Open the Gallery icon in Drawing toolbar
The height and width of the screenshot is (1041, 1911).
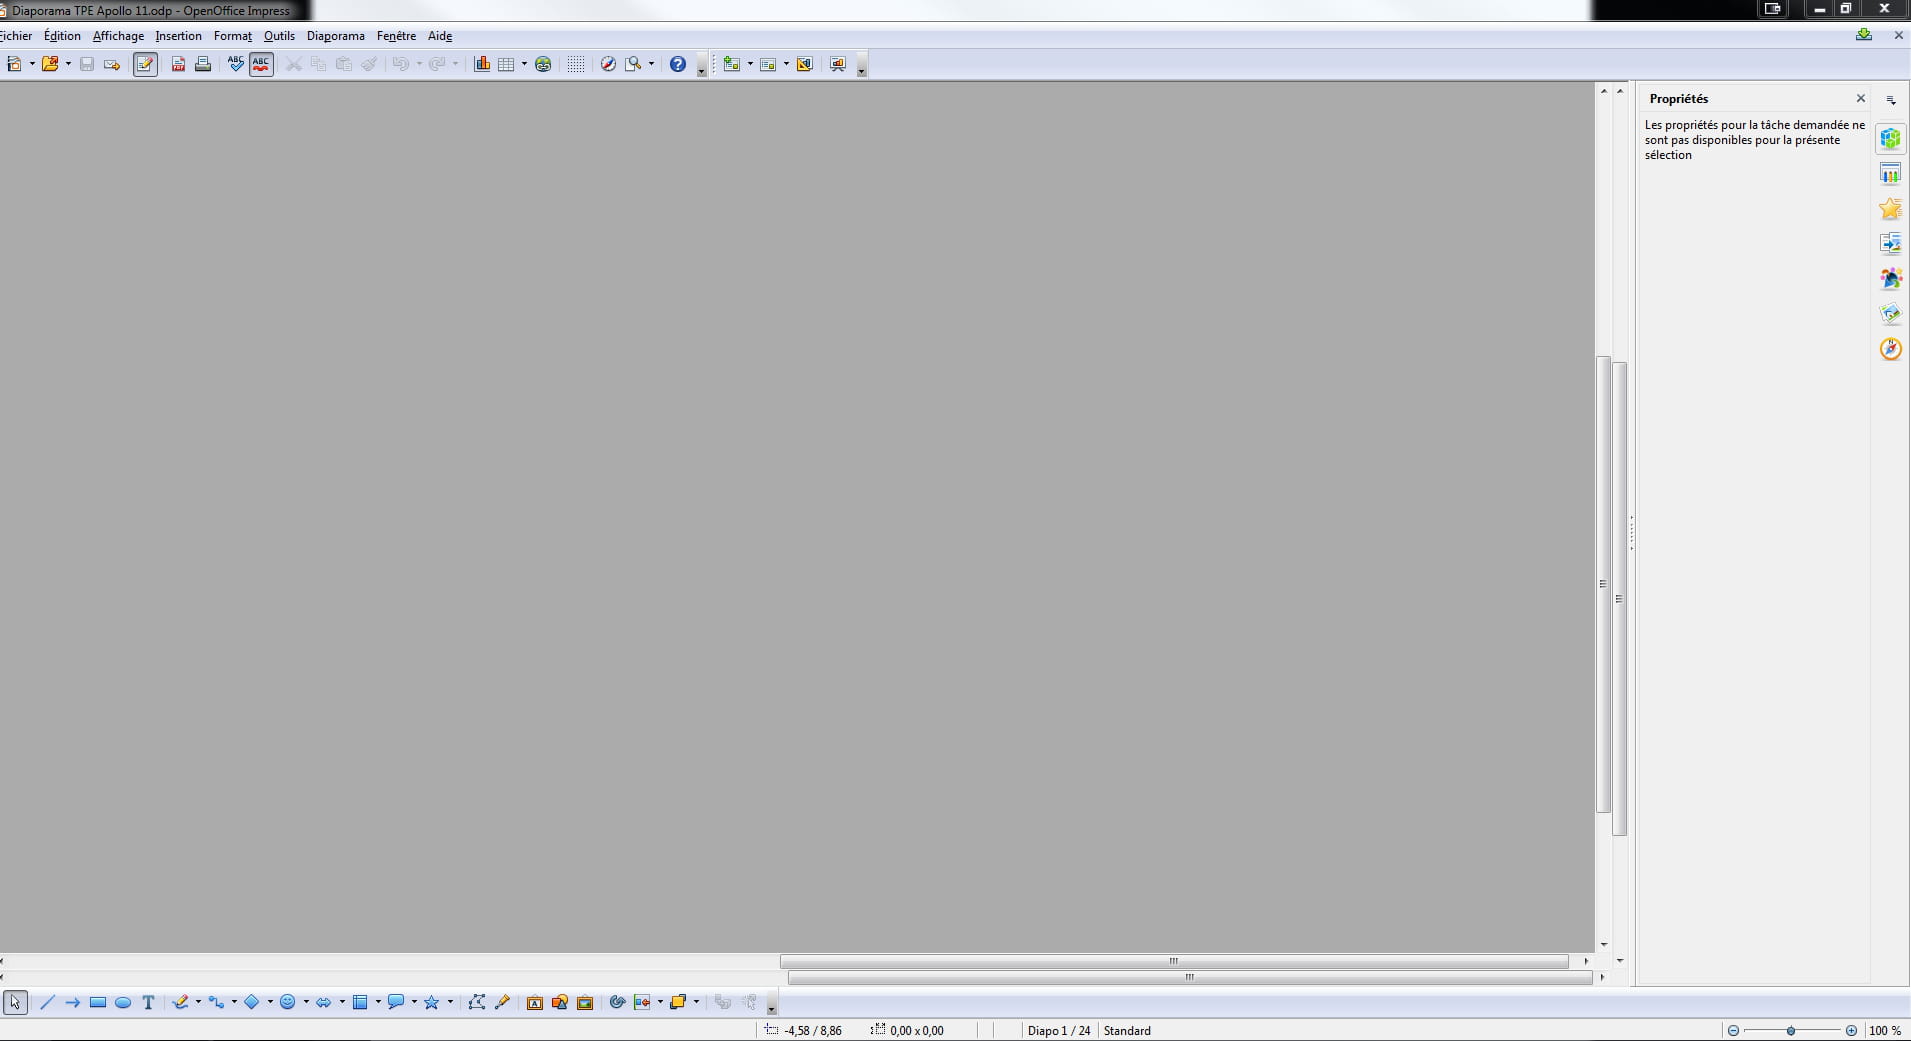[x=585, y=1002]
